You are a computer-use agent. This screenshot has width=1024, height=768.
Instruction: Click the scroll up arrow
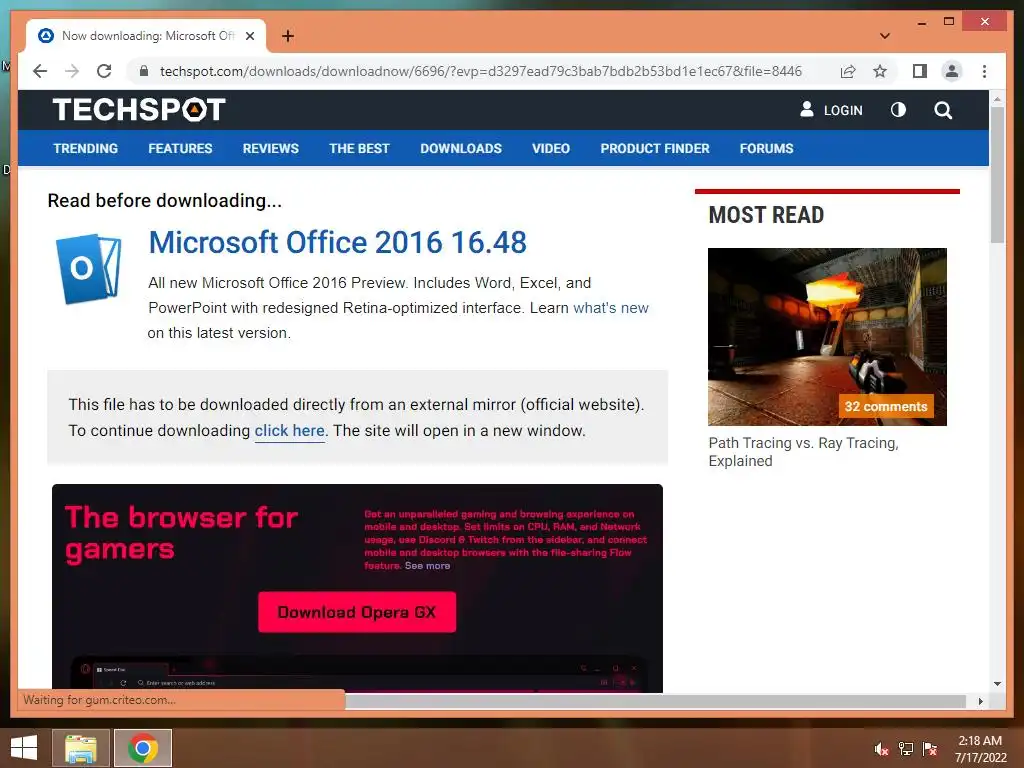pos(997,99)
